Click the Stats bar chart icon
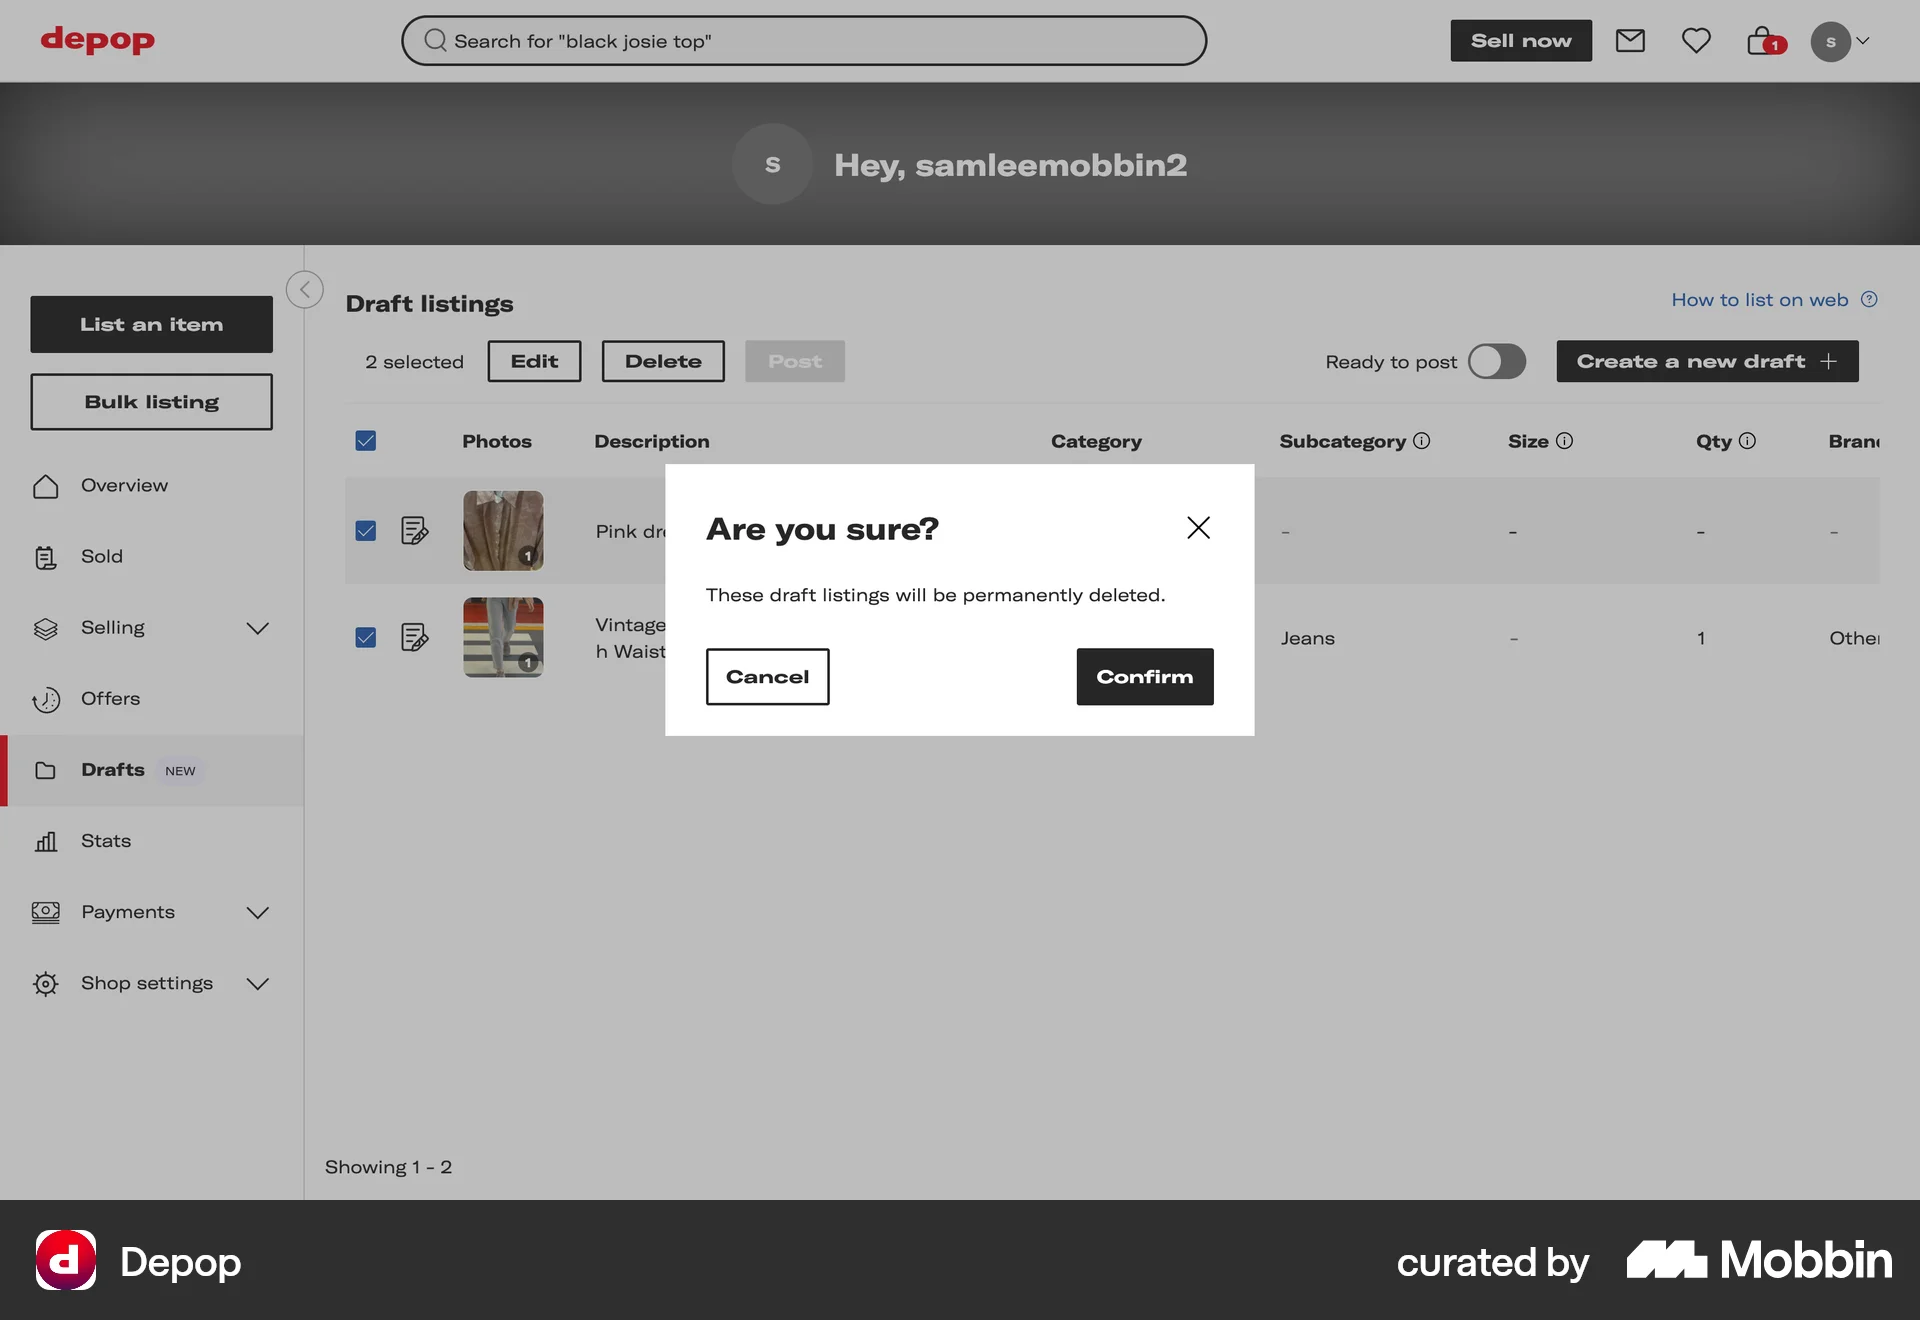 pyautogui.click(x=46, y=841)
